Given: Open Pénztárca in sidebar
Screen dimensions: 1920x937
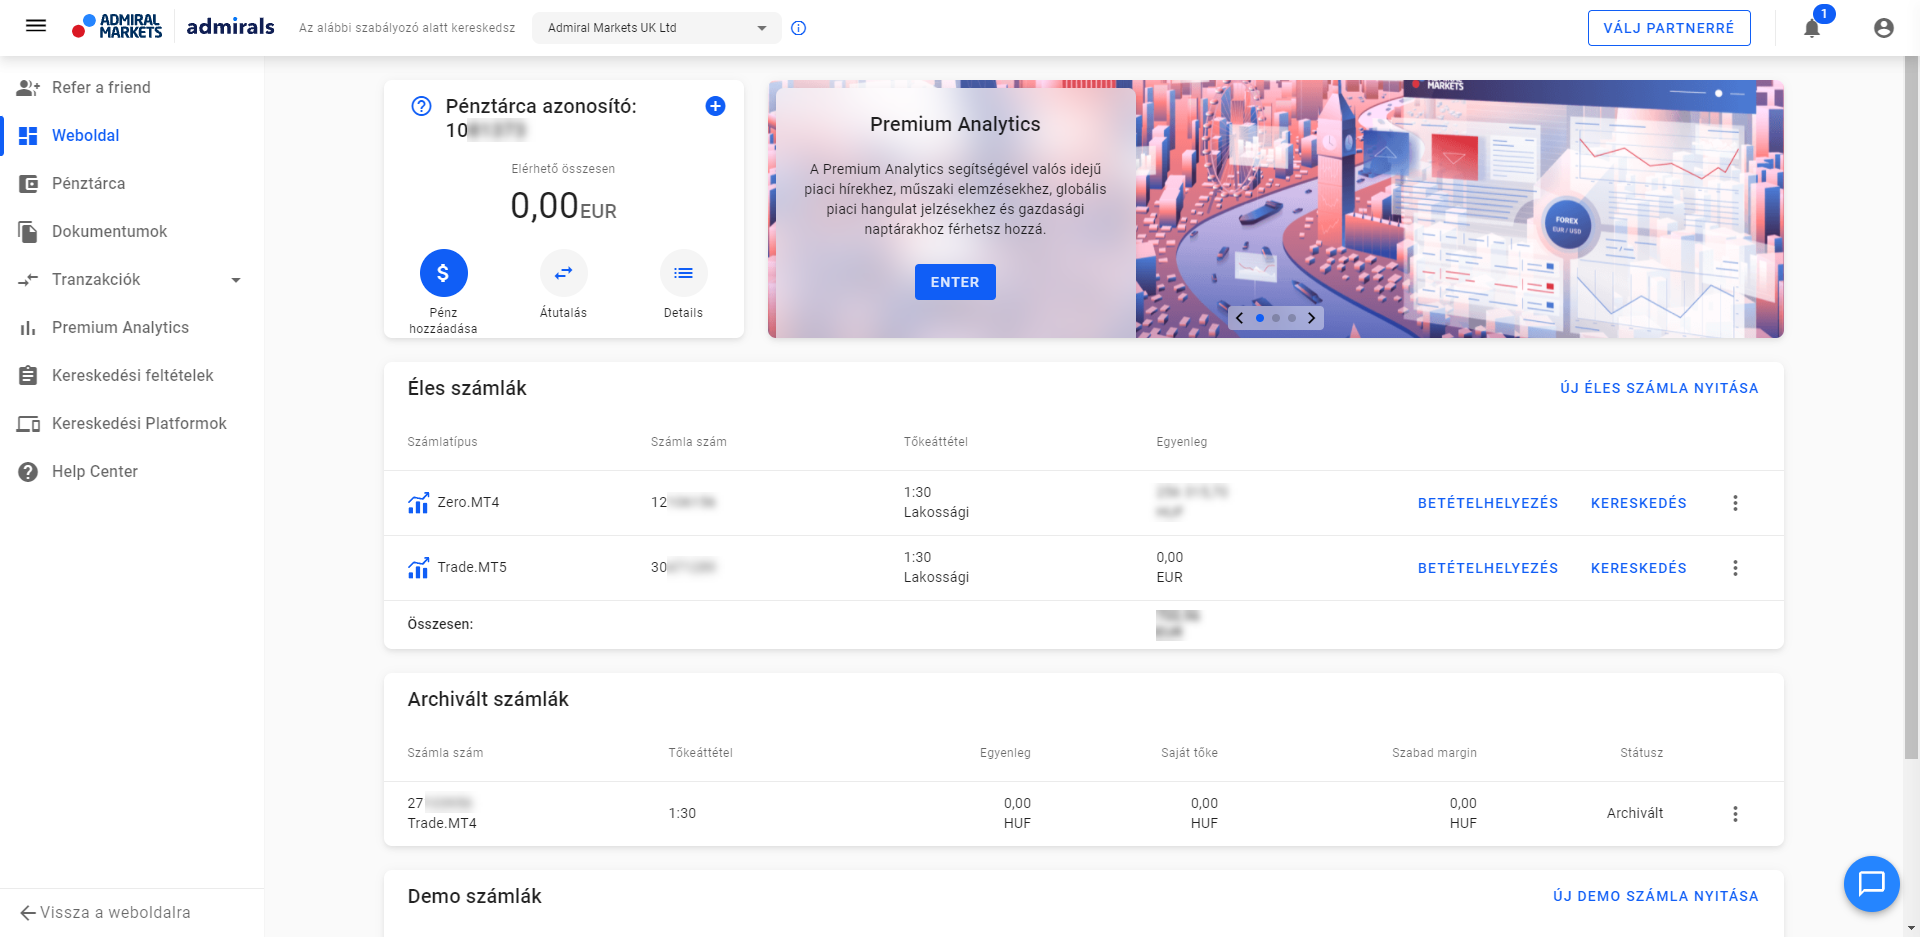Looking at the screenshot, I should click(132, 184).
